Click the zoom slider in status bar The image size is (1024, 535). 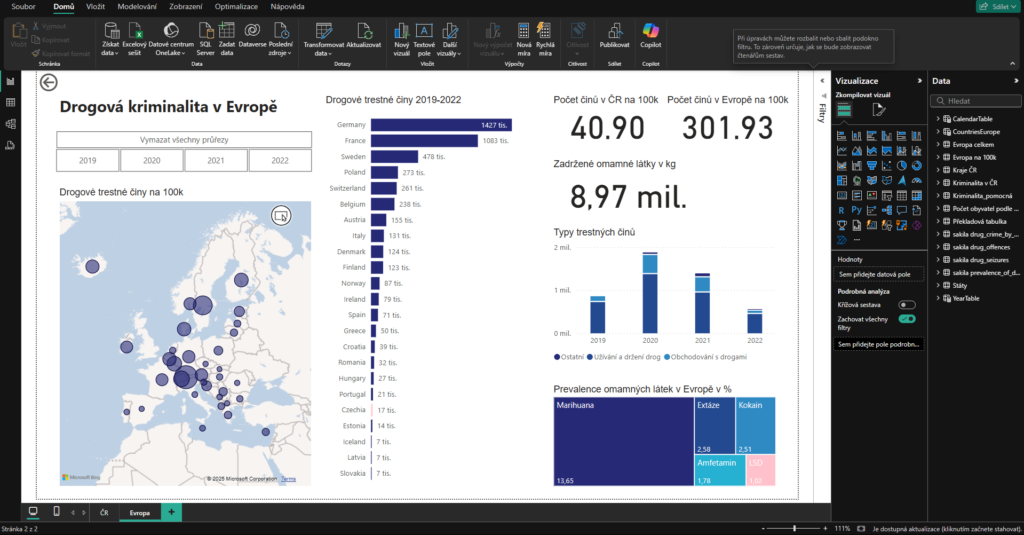pyautogui.click(x=795, y=527)
